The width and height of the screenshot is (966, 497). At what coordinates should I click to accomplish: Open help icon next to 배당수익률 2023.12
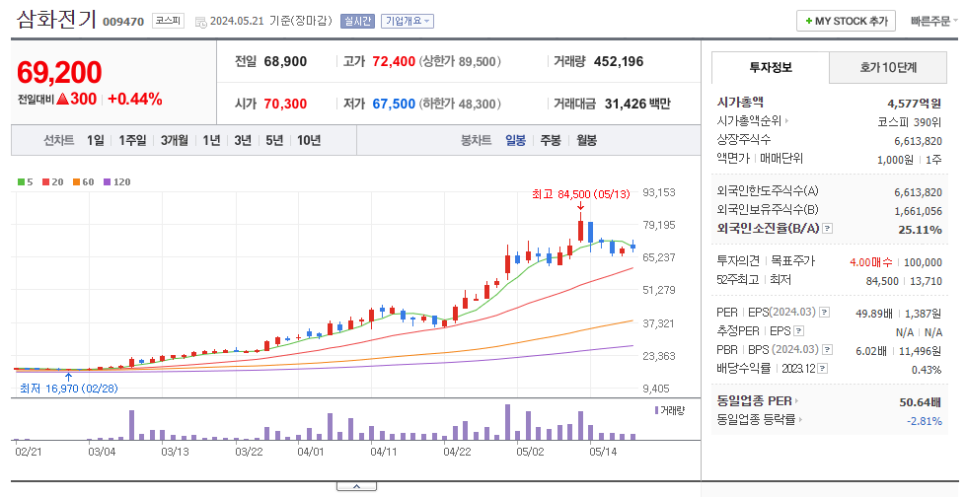coord(822,369)
